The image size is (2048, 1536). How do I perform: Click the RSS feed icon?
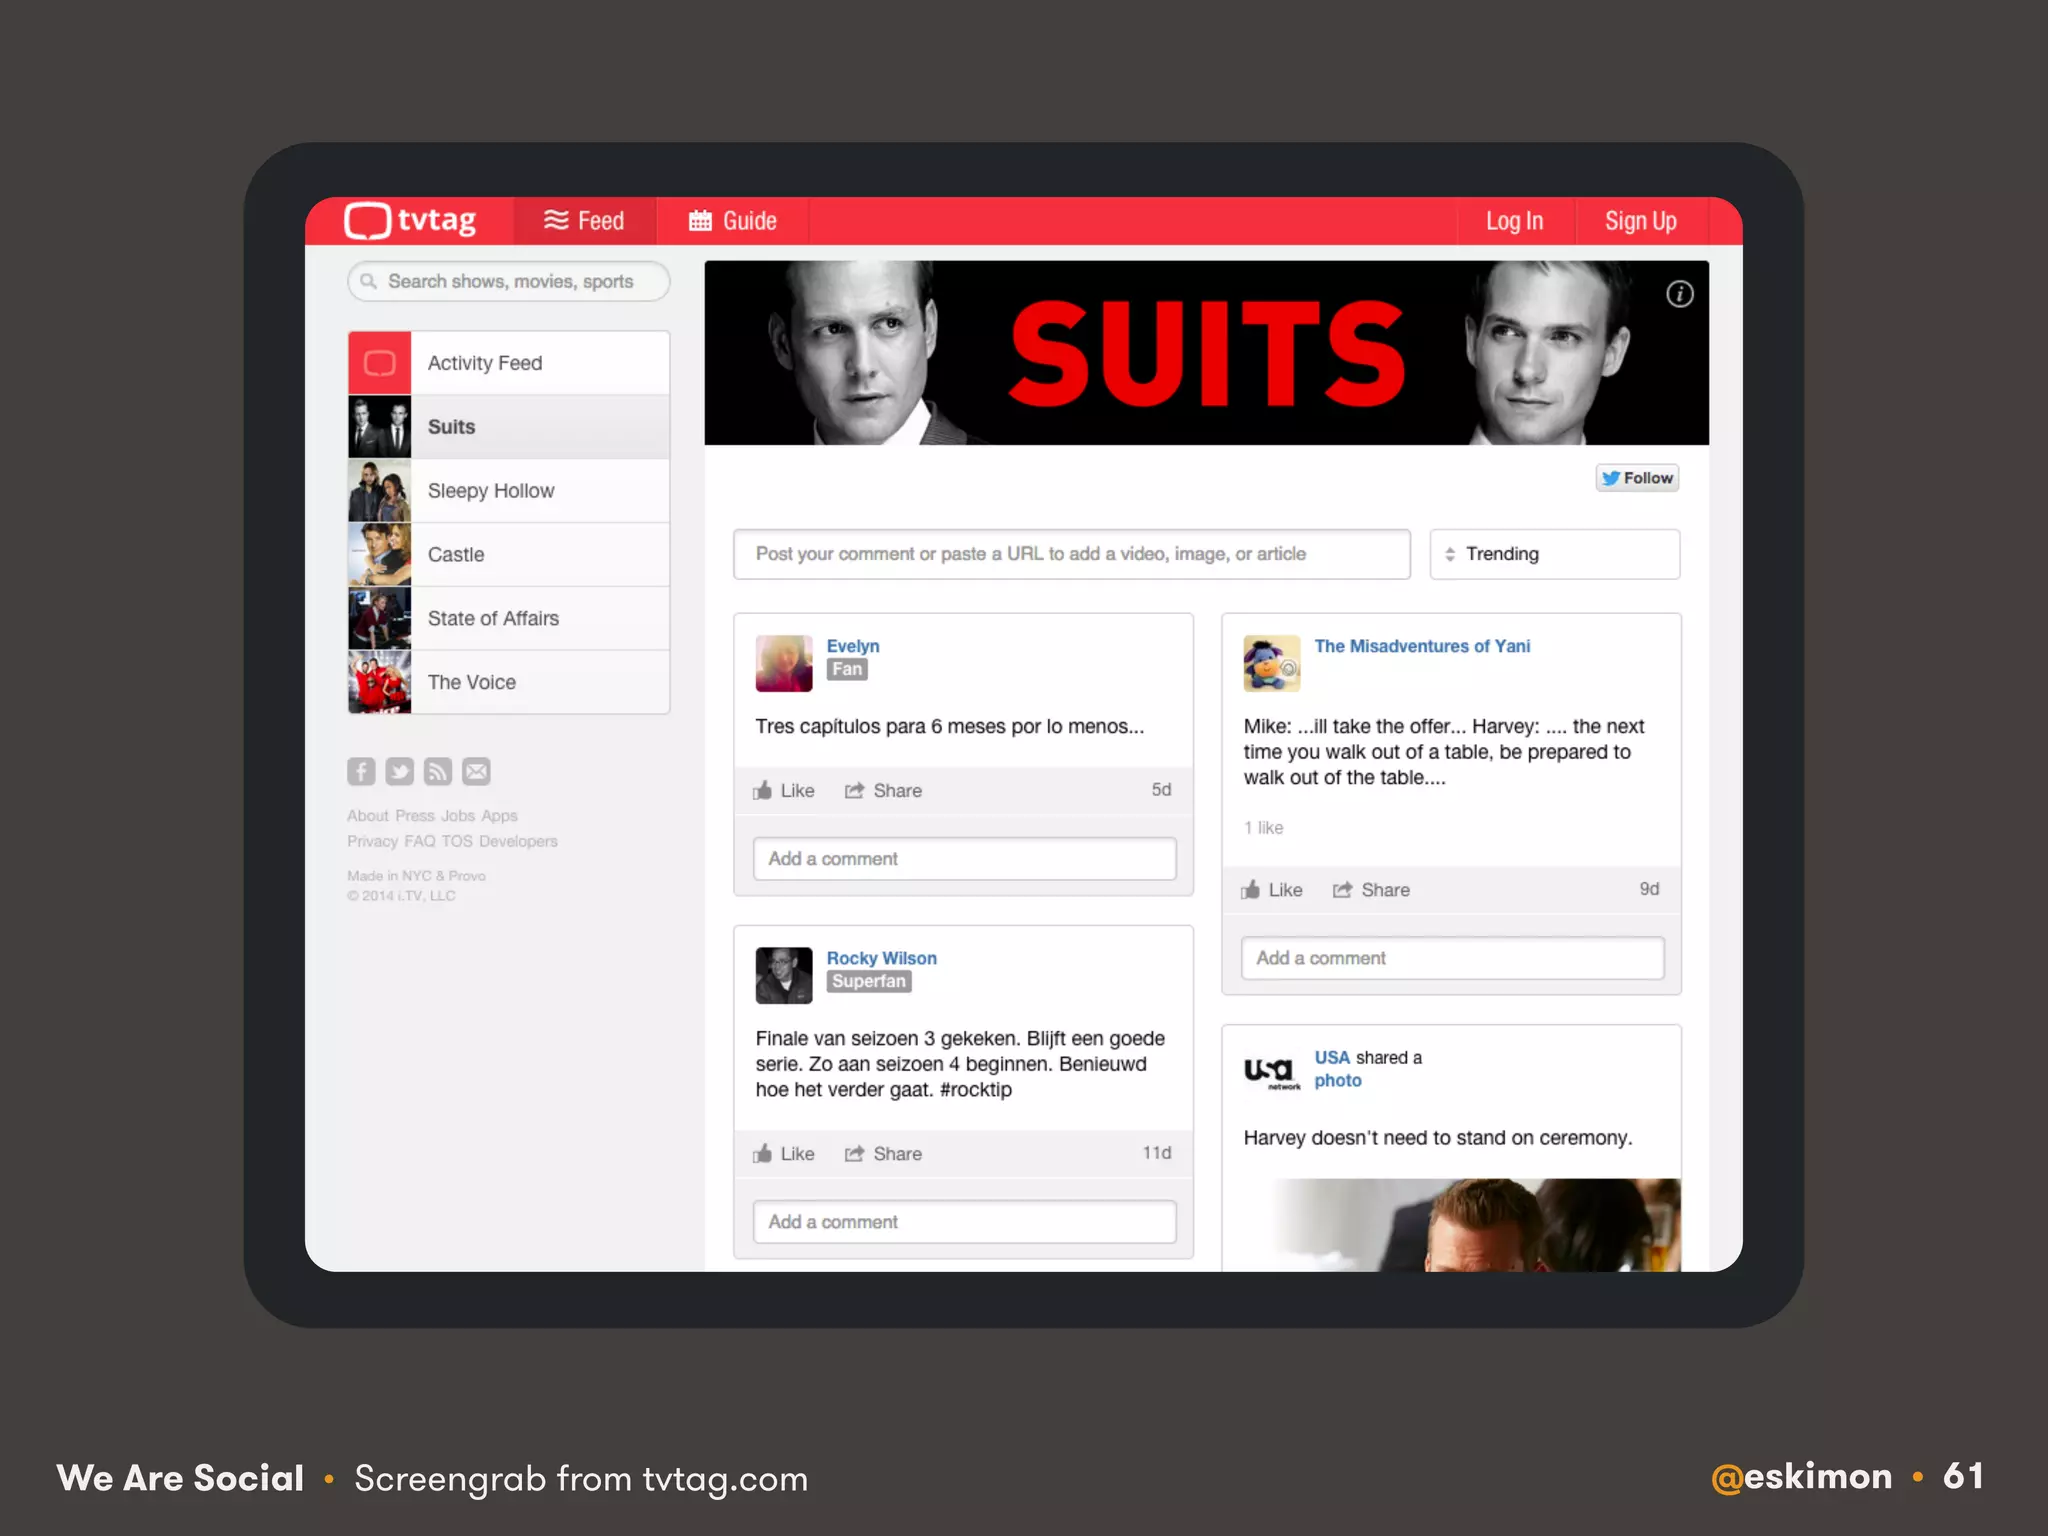[x=438, y=771]
